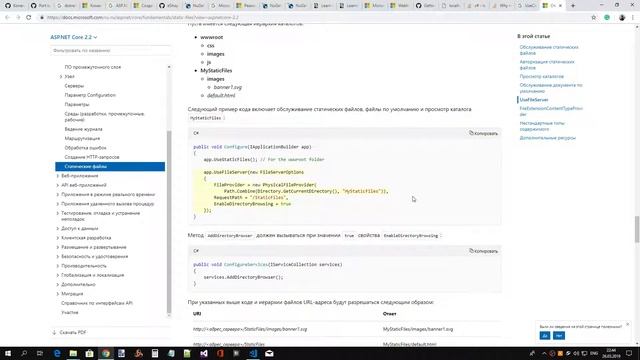Click the Windows Start button
640x360 pixels.
[x=8, y=353]
